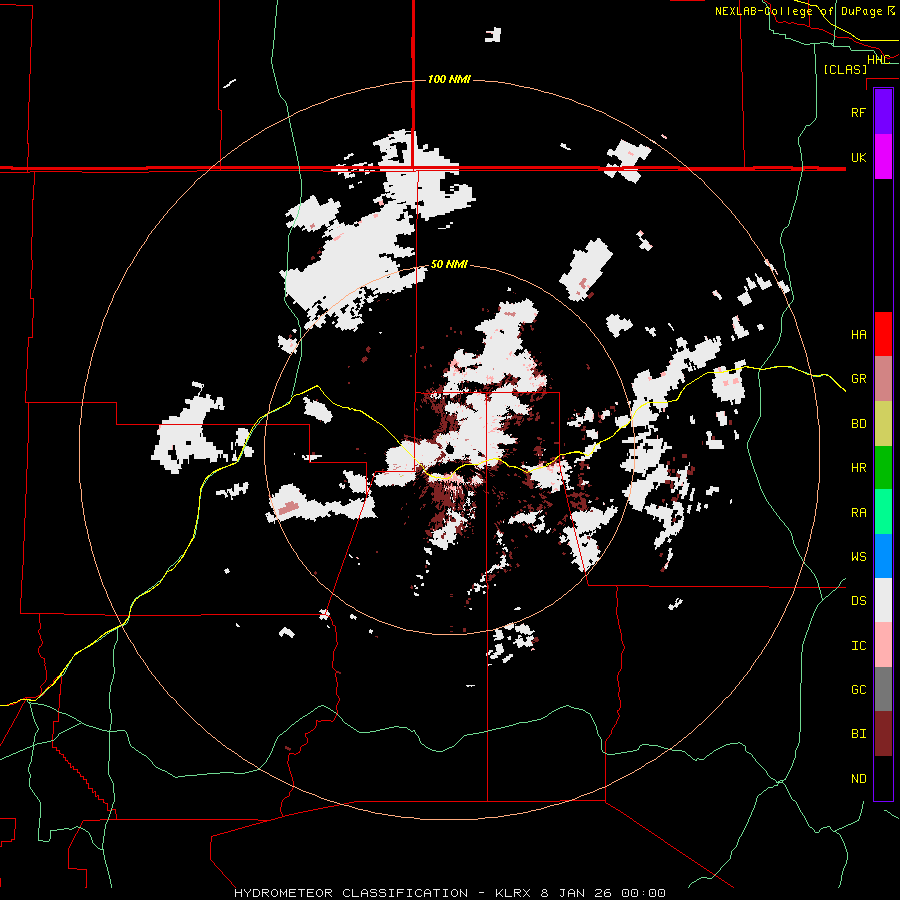The image size is (900, 900).
Task: Click the purple RF legend color swatch
Action: tap(883, 112)
